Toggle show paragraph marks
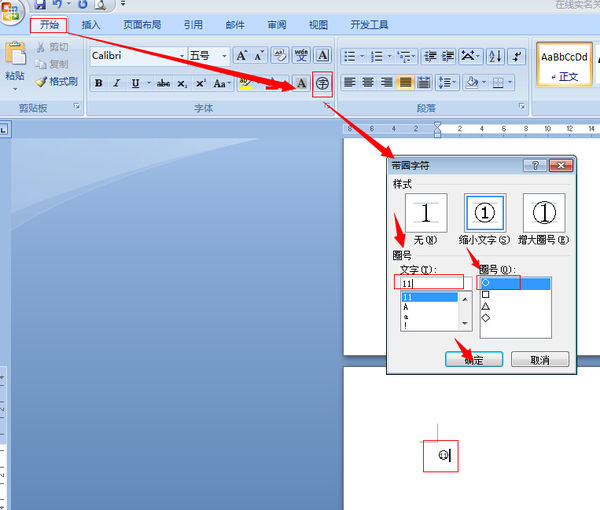The image size is (600, 510). [517, 57]
